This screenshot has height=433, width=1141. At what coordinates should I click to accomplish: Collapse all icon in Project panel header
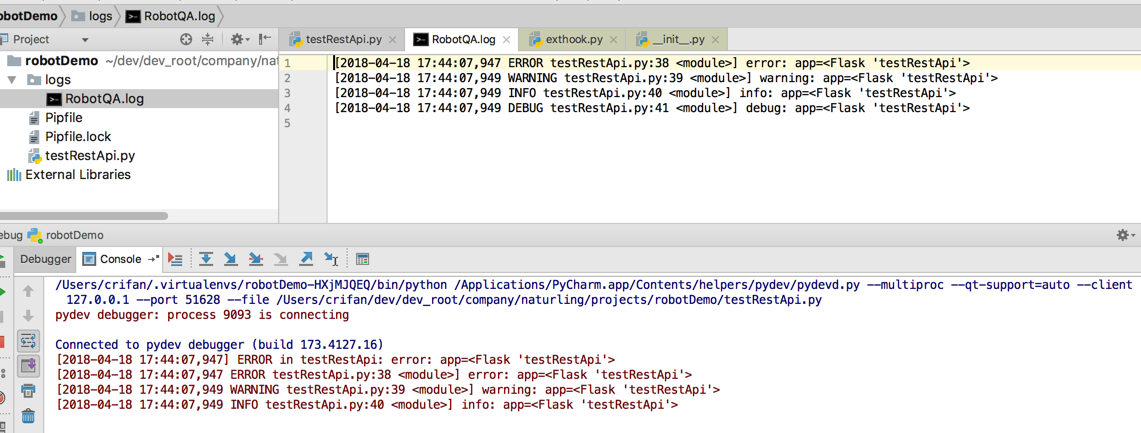click(x=208, y=39)
